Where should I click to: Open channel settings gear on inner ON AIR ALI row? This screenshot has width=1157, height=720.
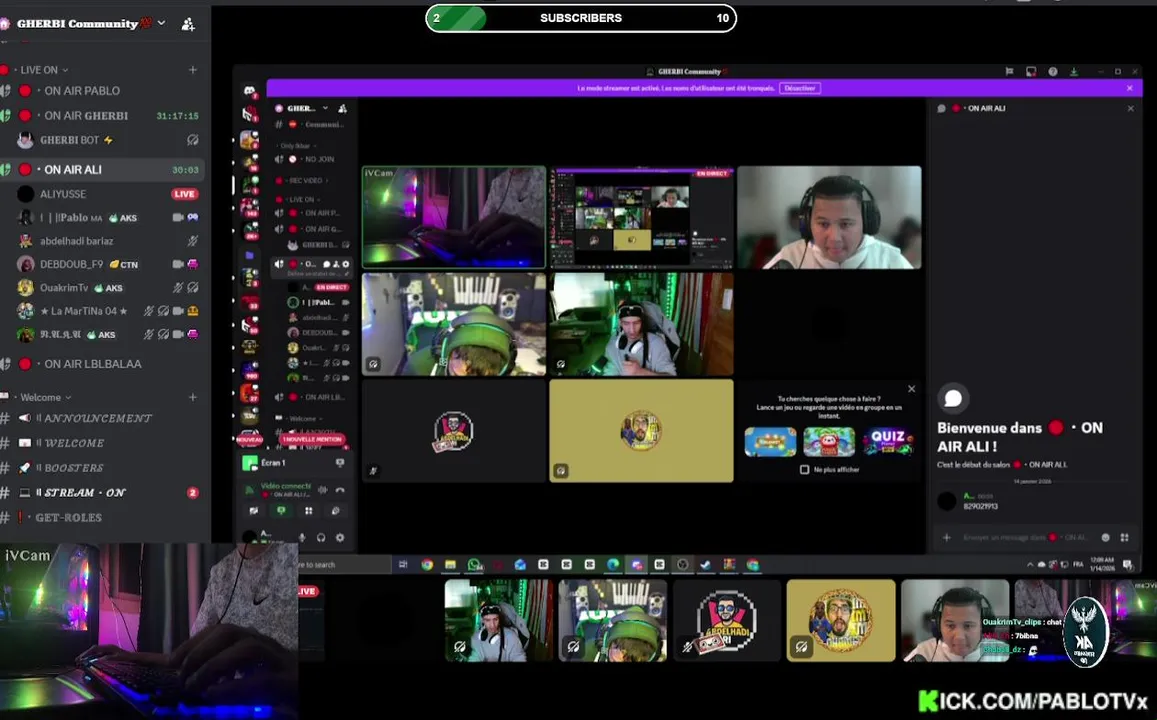tap(345, 263)
